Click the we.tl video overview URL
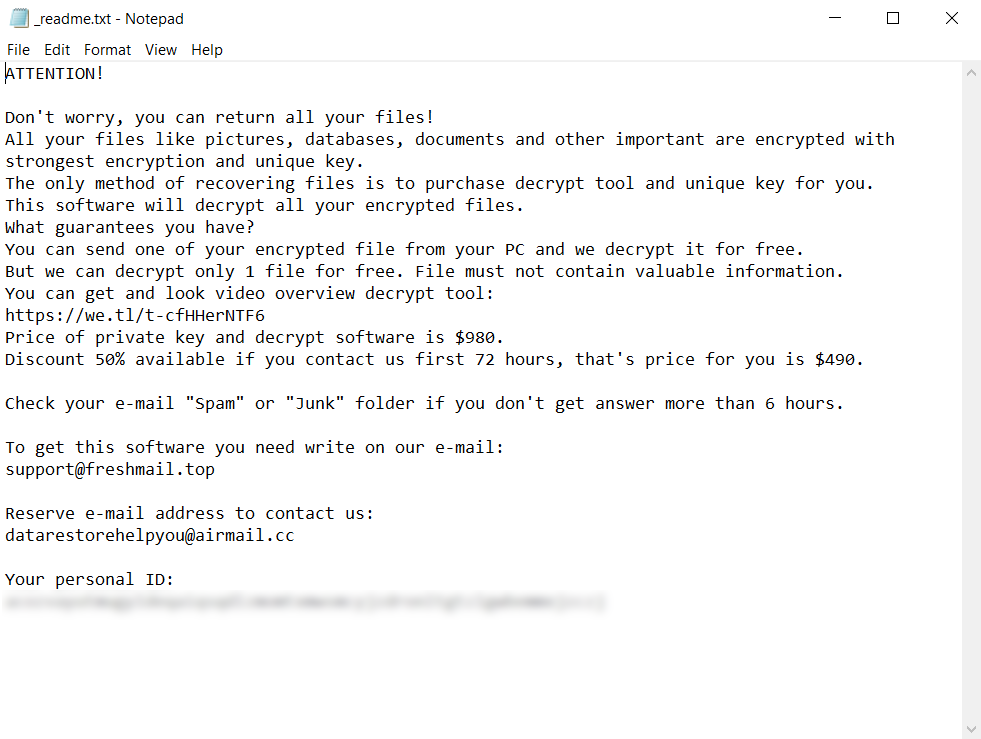This screenshot has height=739, width=981. click(135, 315)
